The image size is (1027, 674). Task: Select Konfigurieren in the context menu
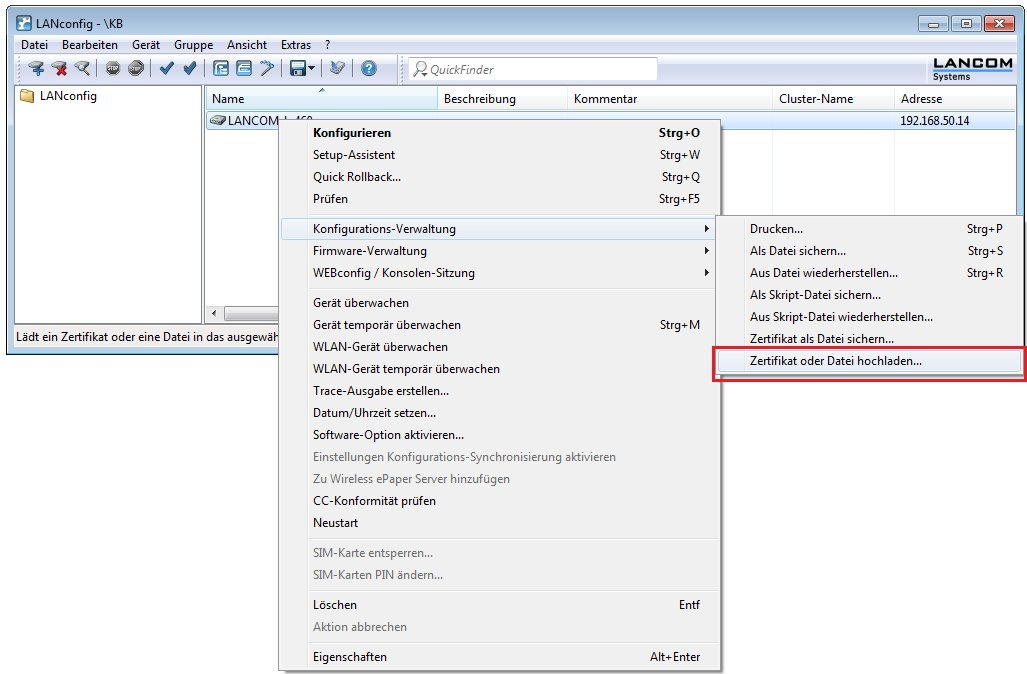point(352,133)
